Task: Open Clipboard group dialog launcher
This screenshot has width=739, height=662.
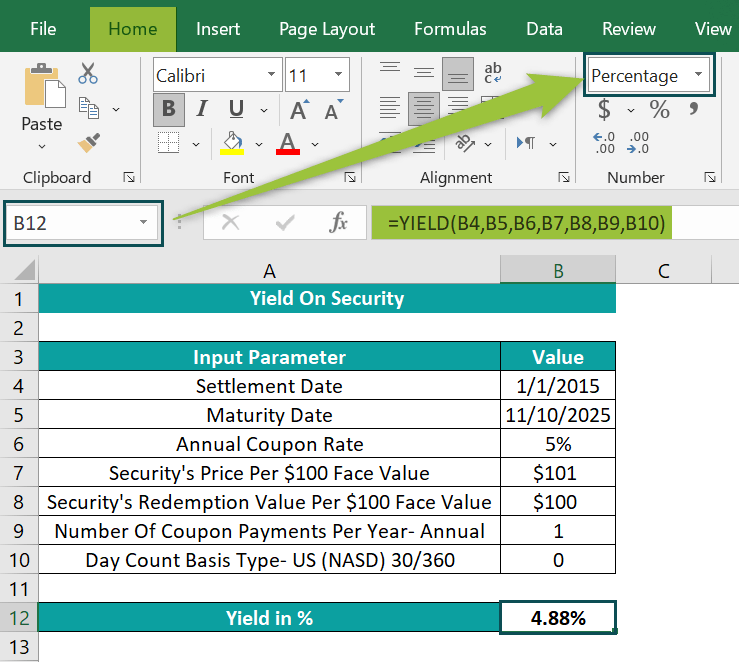Action: 129,177
